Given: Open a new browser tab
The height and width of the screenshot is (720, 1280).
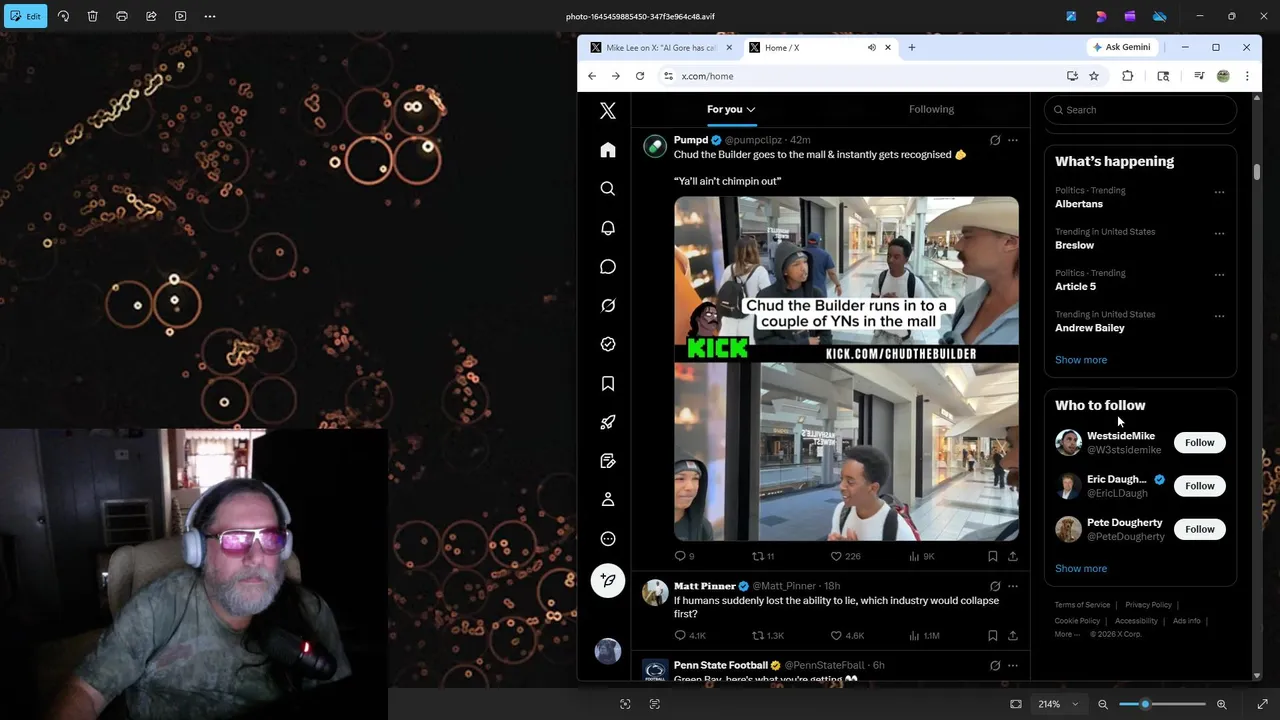Looking at the screenshot, I should point(911,47).
